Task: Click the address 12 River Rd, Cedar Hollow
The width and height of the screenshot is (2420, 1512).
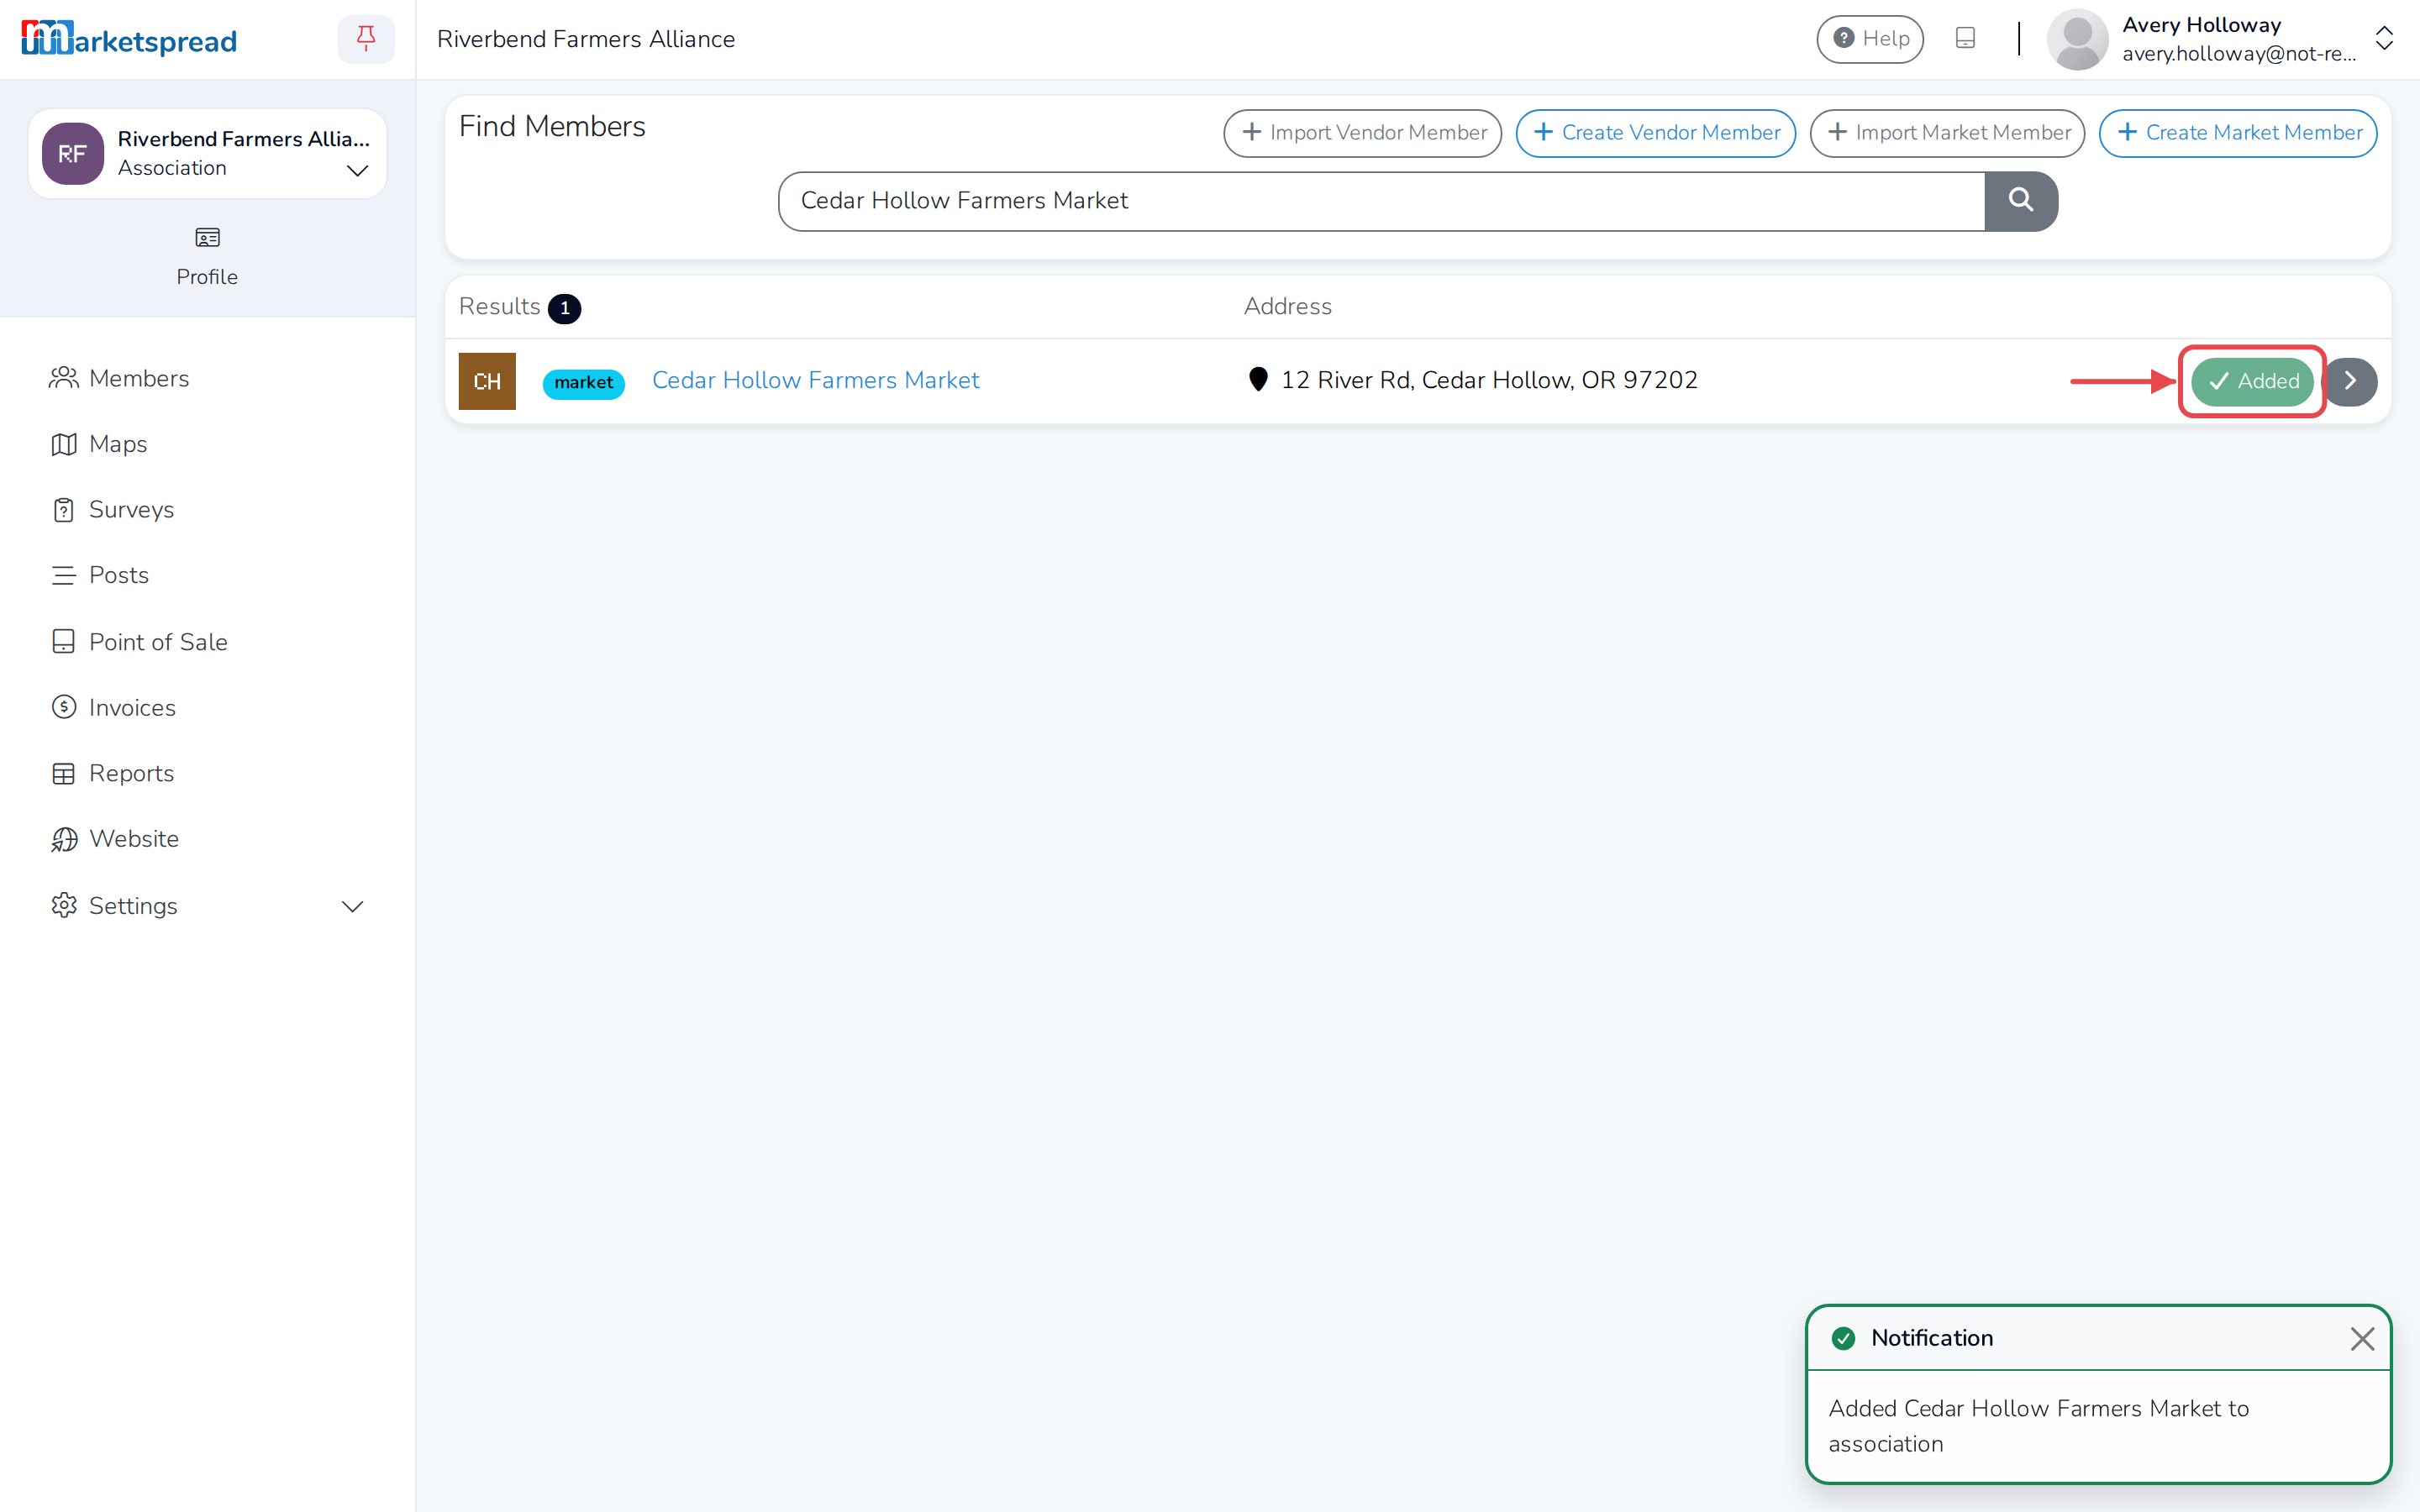Action: pyautogui.click(x=1489, y=380)
